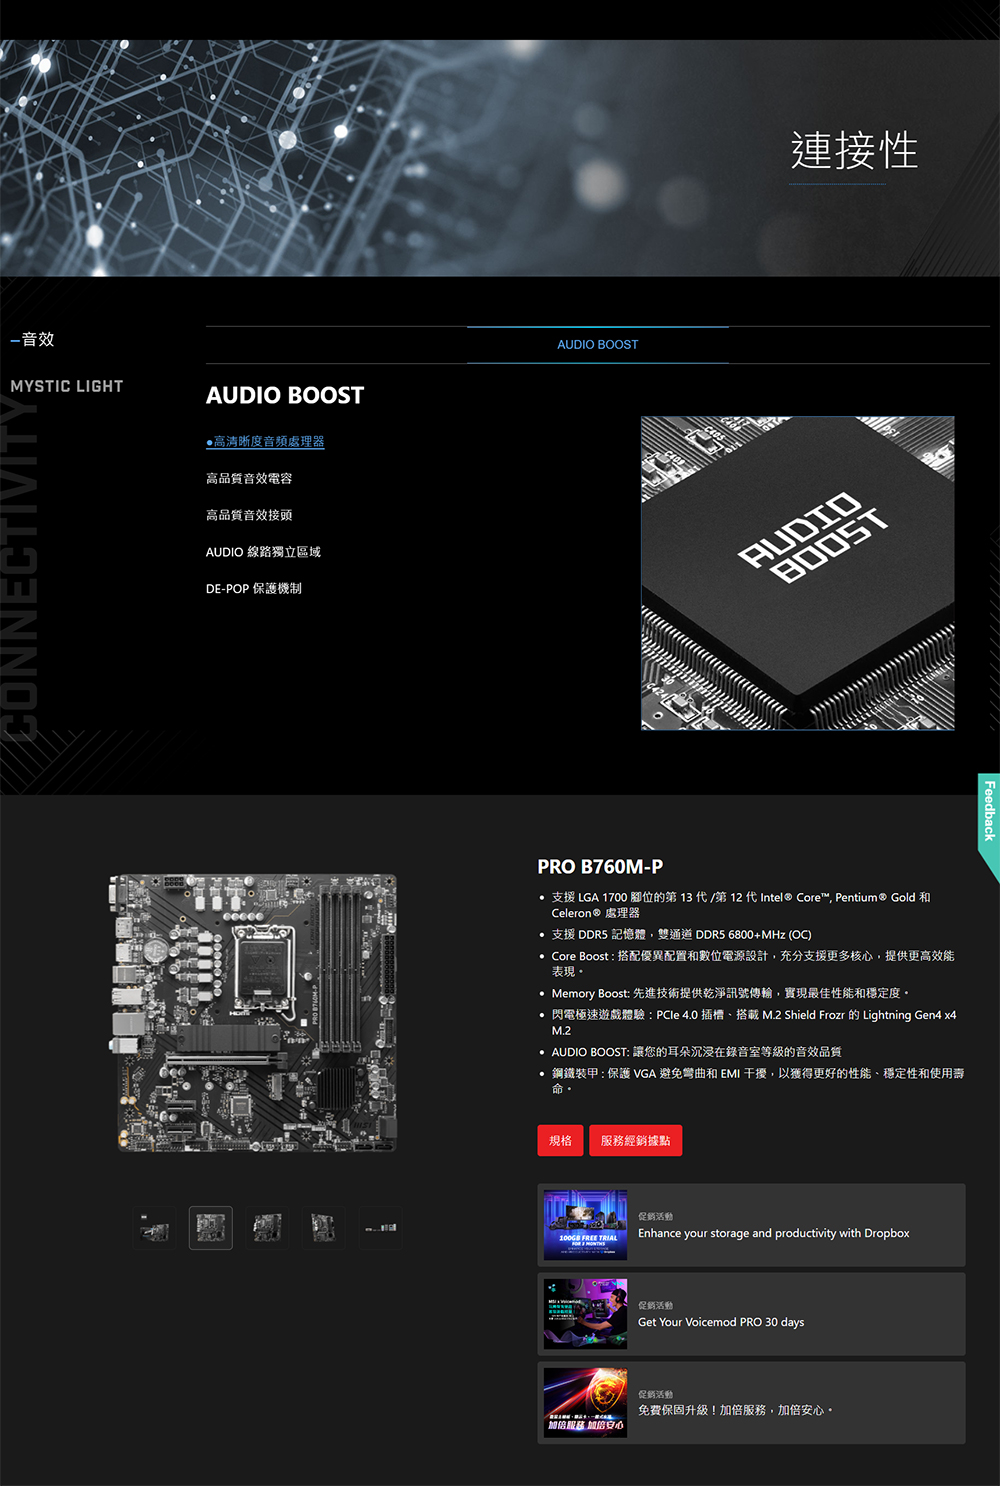Open the Voicemod PRO 30 days promotion
Screen dimensions: 1000x1486
click(751, 1314)
